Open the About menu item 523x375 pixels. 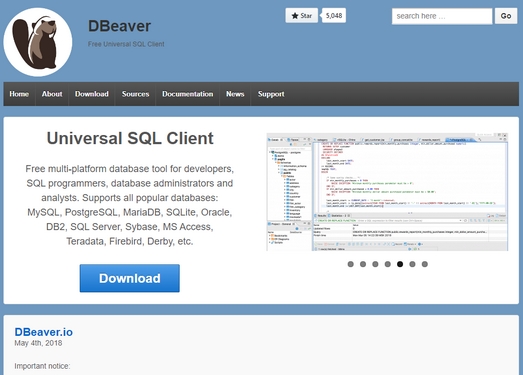tap(52, 94)
